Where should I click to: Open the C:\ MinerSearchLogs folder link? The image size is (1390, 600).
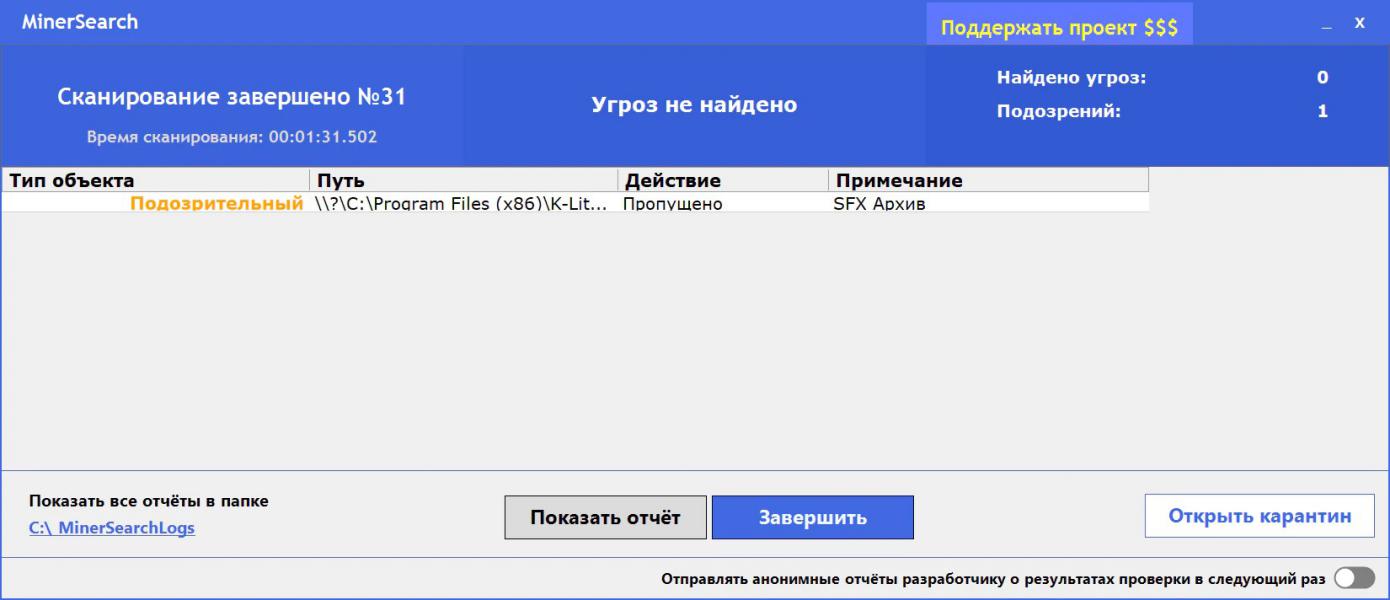111,528
